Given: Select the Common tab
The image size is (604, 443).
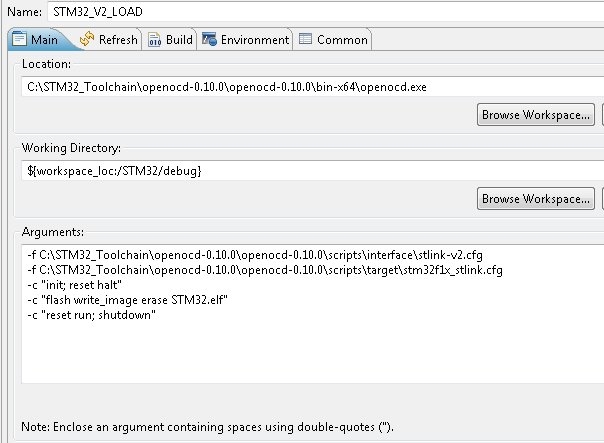Looking at the screenshot, I should [333, 40].
